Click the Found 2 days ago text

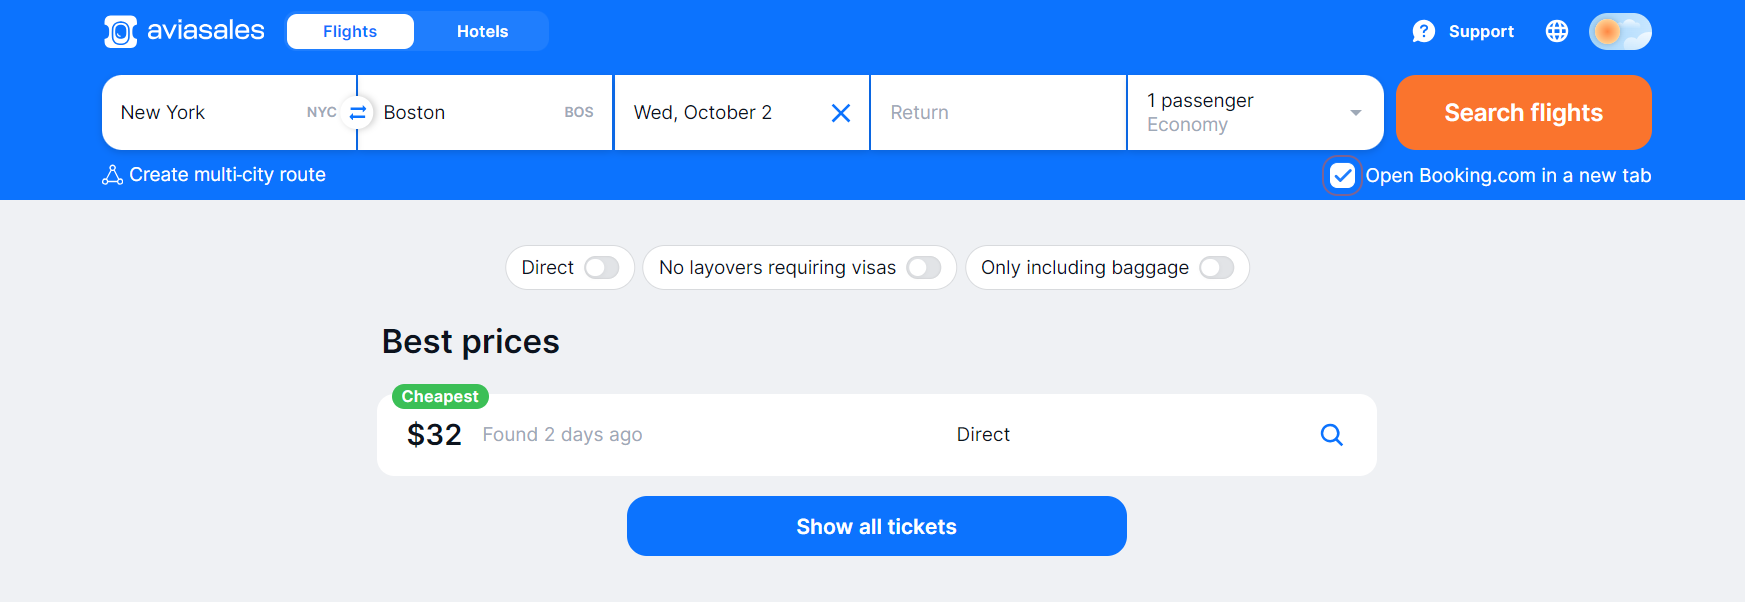coord(562,435)
